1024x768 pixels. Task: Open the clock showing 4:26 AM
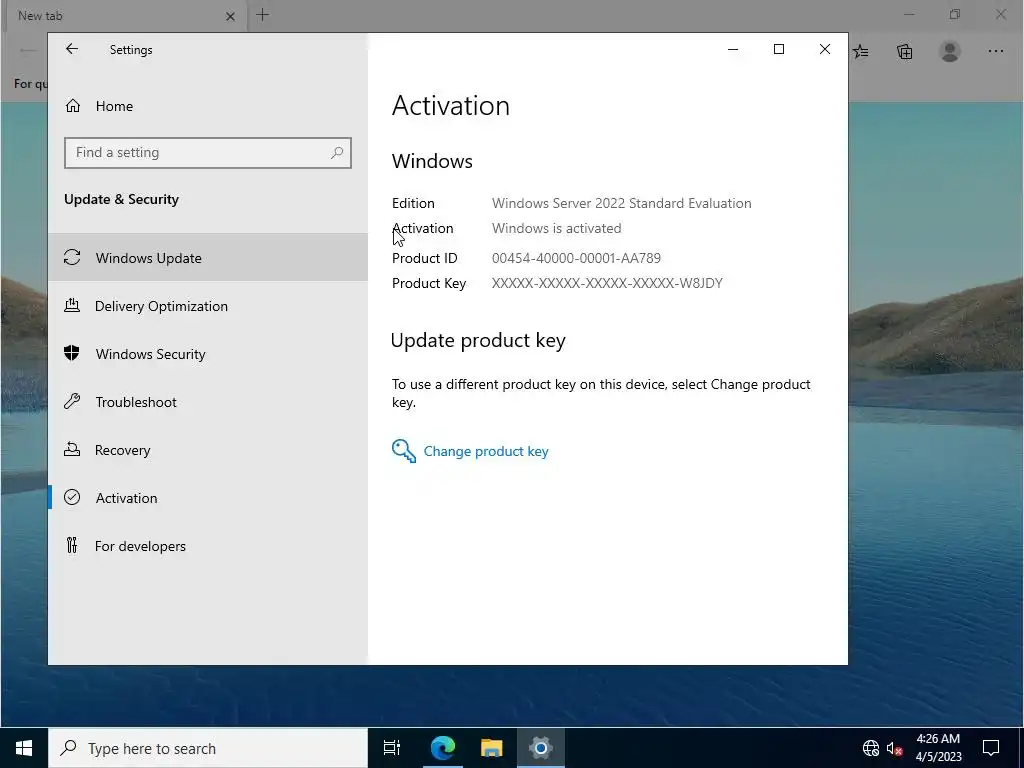(938, 748)
